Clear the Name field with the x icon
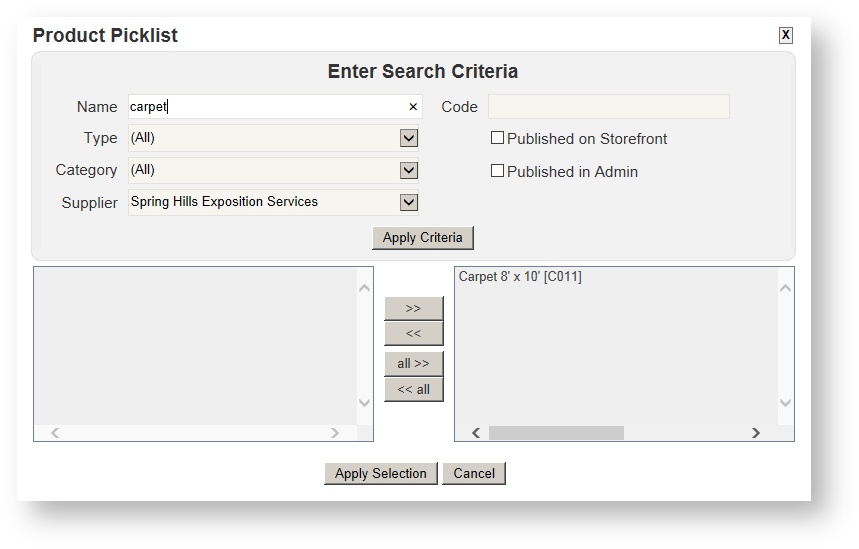 [x=413, y=107]
